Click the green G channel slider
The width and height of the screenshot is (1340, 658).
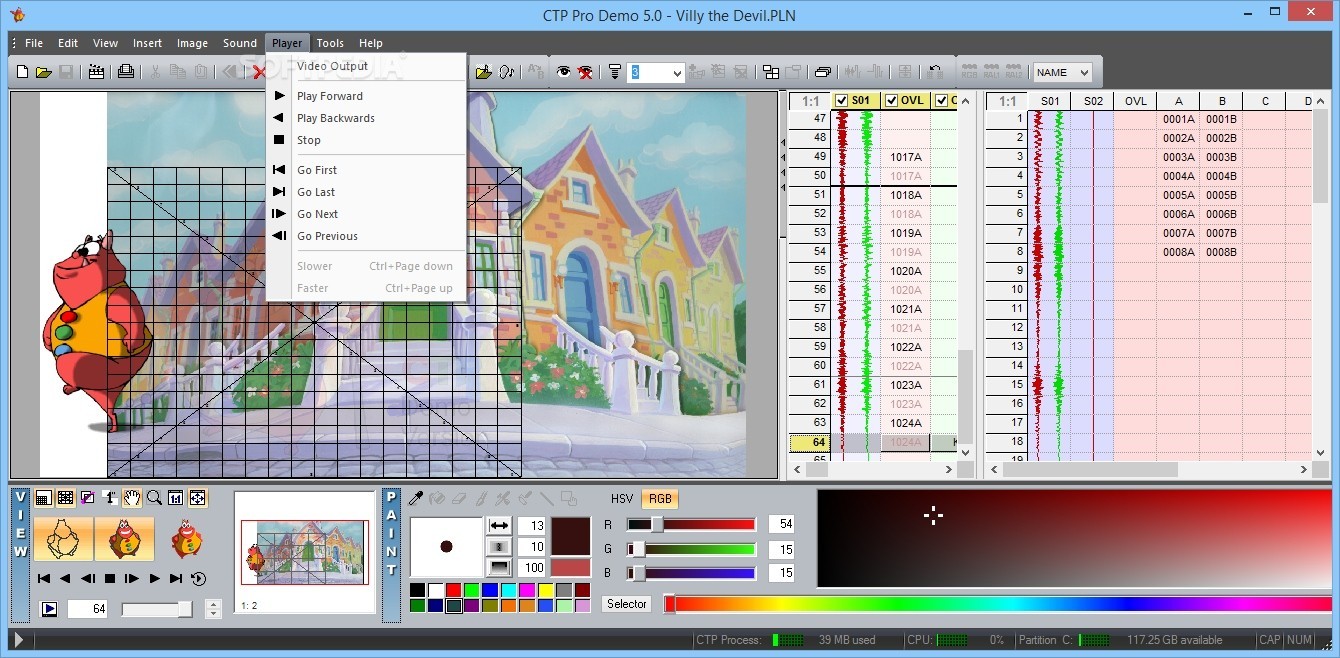(691, 548)
